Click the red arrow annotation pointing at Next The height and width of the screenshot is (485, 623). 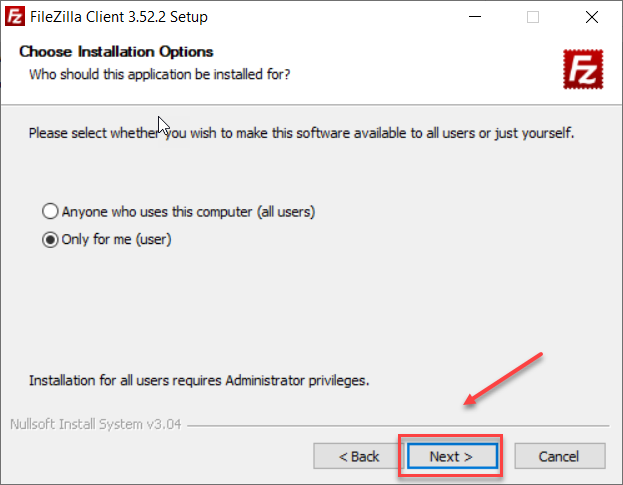503,378
